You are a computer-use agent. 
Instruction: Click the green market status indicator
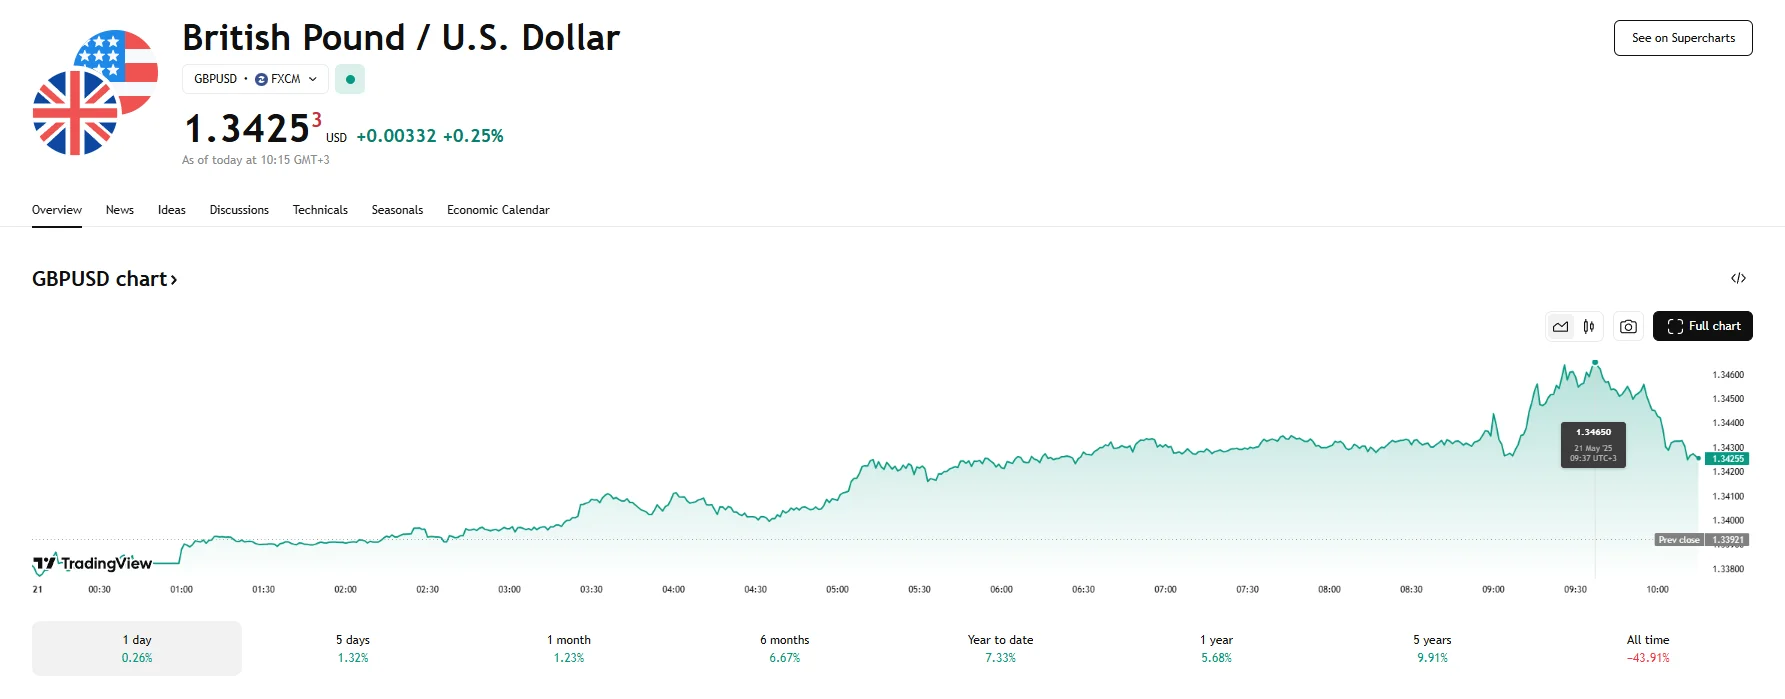[x=350, y=79]
